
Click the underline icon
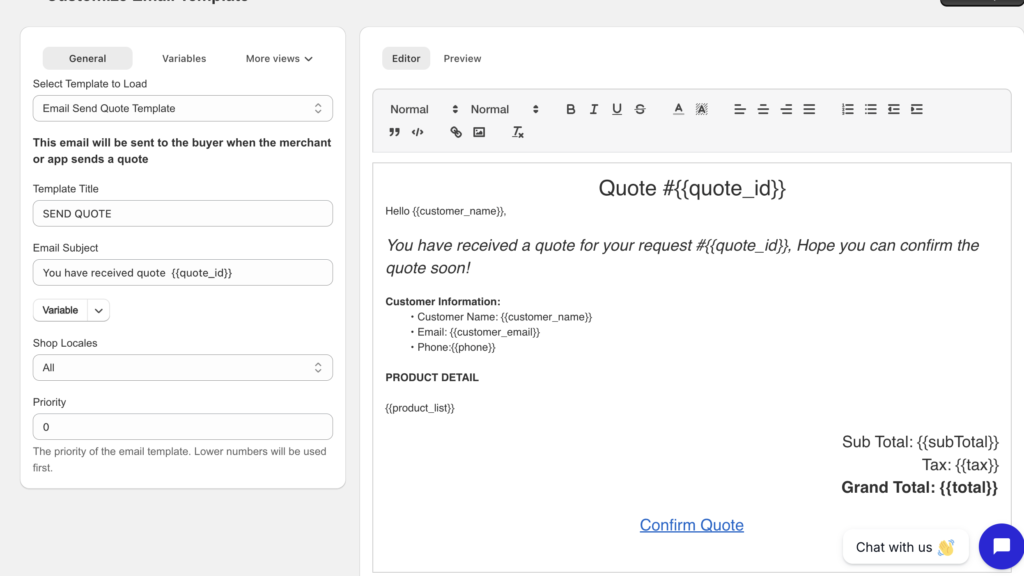(x=616, y=109)
